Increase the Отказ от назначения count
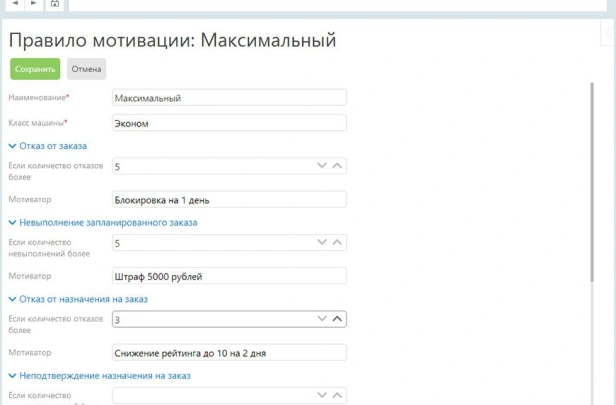 pos(337,319)
